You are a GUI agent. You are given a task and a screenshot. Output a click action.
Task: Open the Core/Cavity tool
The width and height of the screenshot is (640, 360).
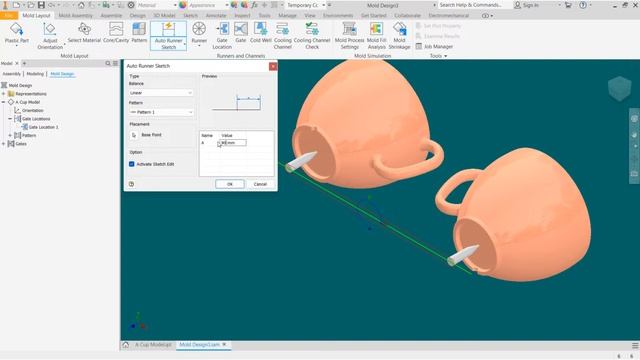pyautogui.click(x=116, y=33)
